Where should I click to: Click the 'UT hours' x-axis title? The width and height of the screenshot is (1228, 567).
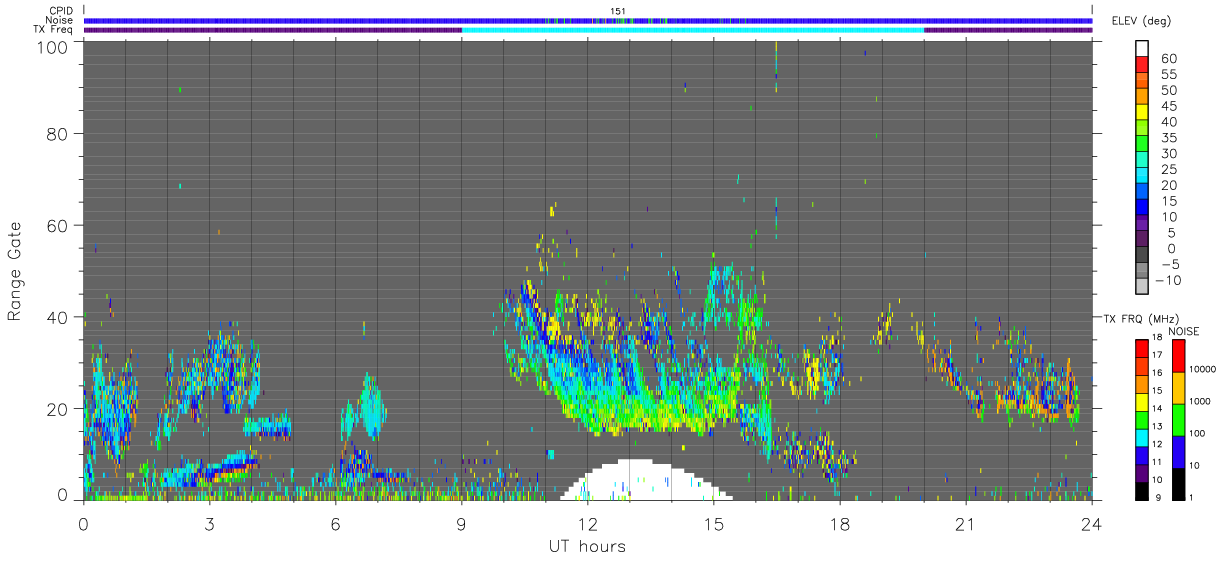tap(587, 547)
